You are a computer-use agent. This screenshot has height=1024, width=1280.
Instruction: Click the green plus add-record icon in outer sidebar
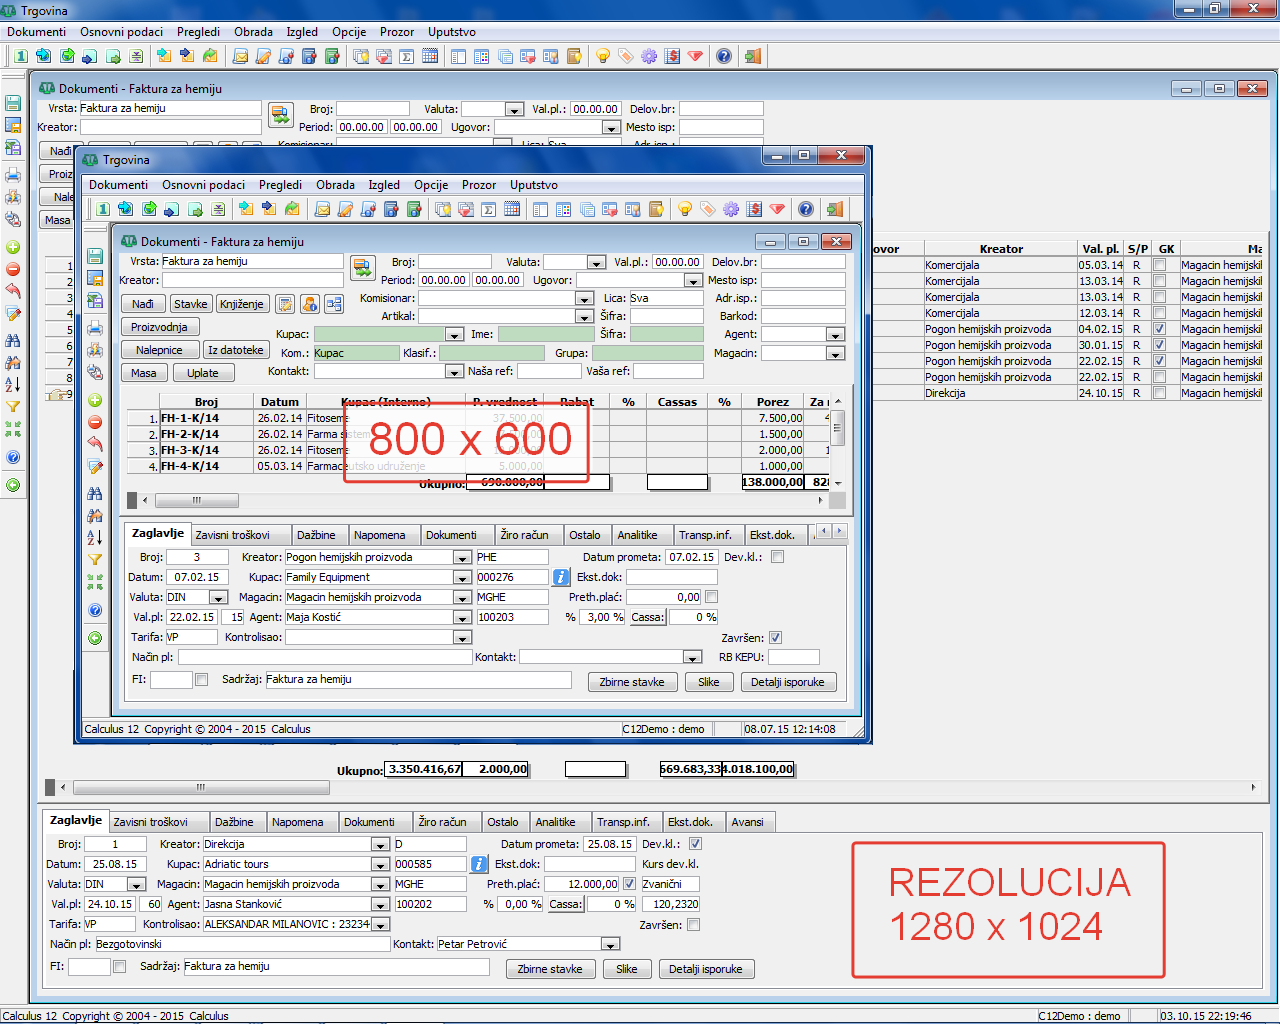coord(13,247)
